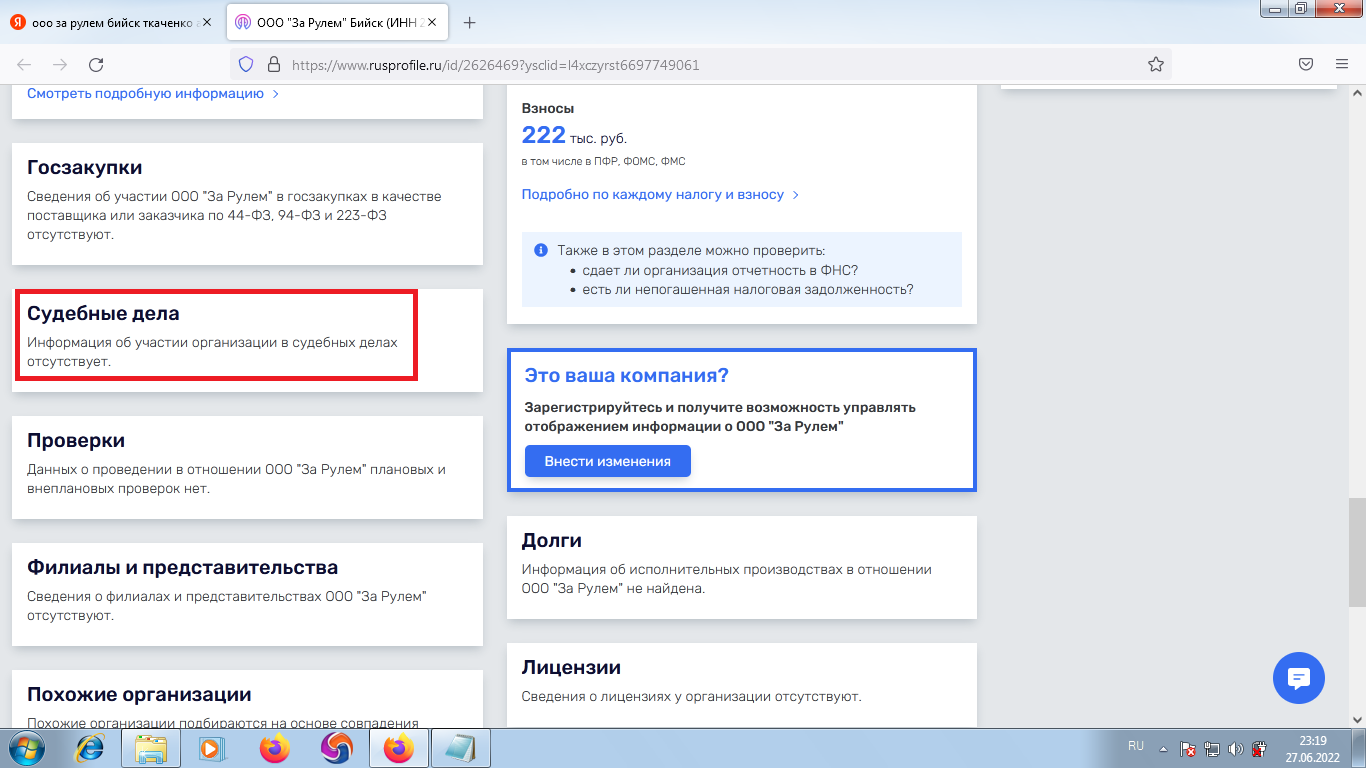
Task: Click the info icon in the blue notice
Action: [x=541, y=253]
